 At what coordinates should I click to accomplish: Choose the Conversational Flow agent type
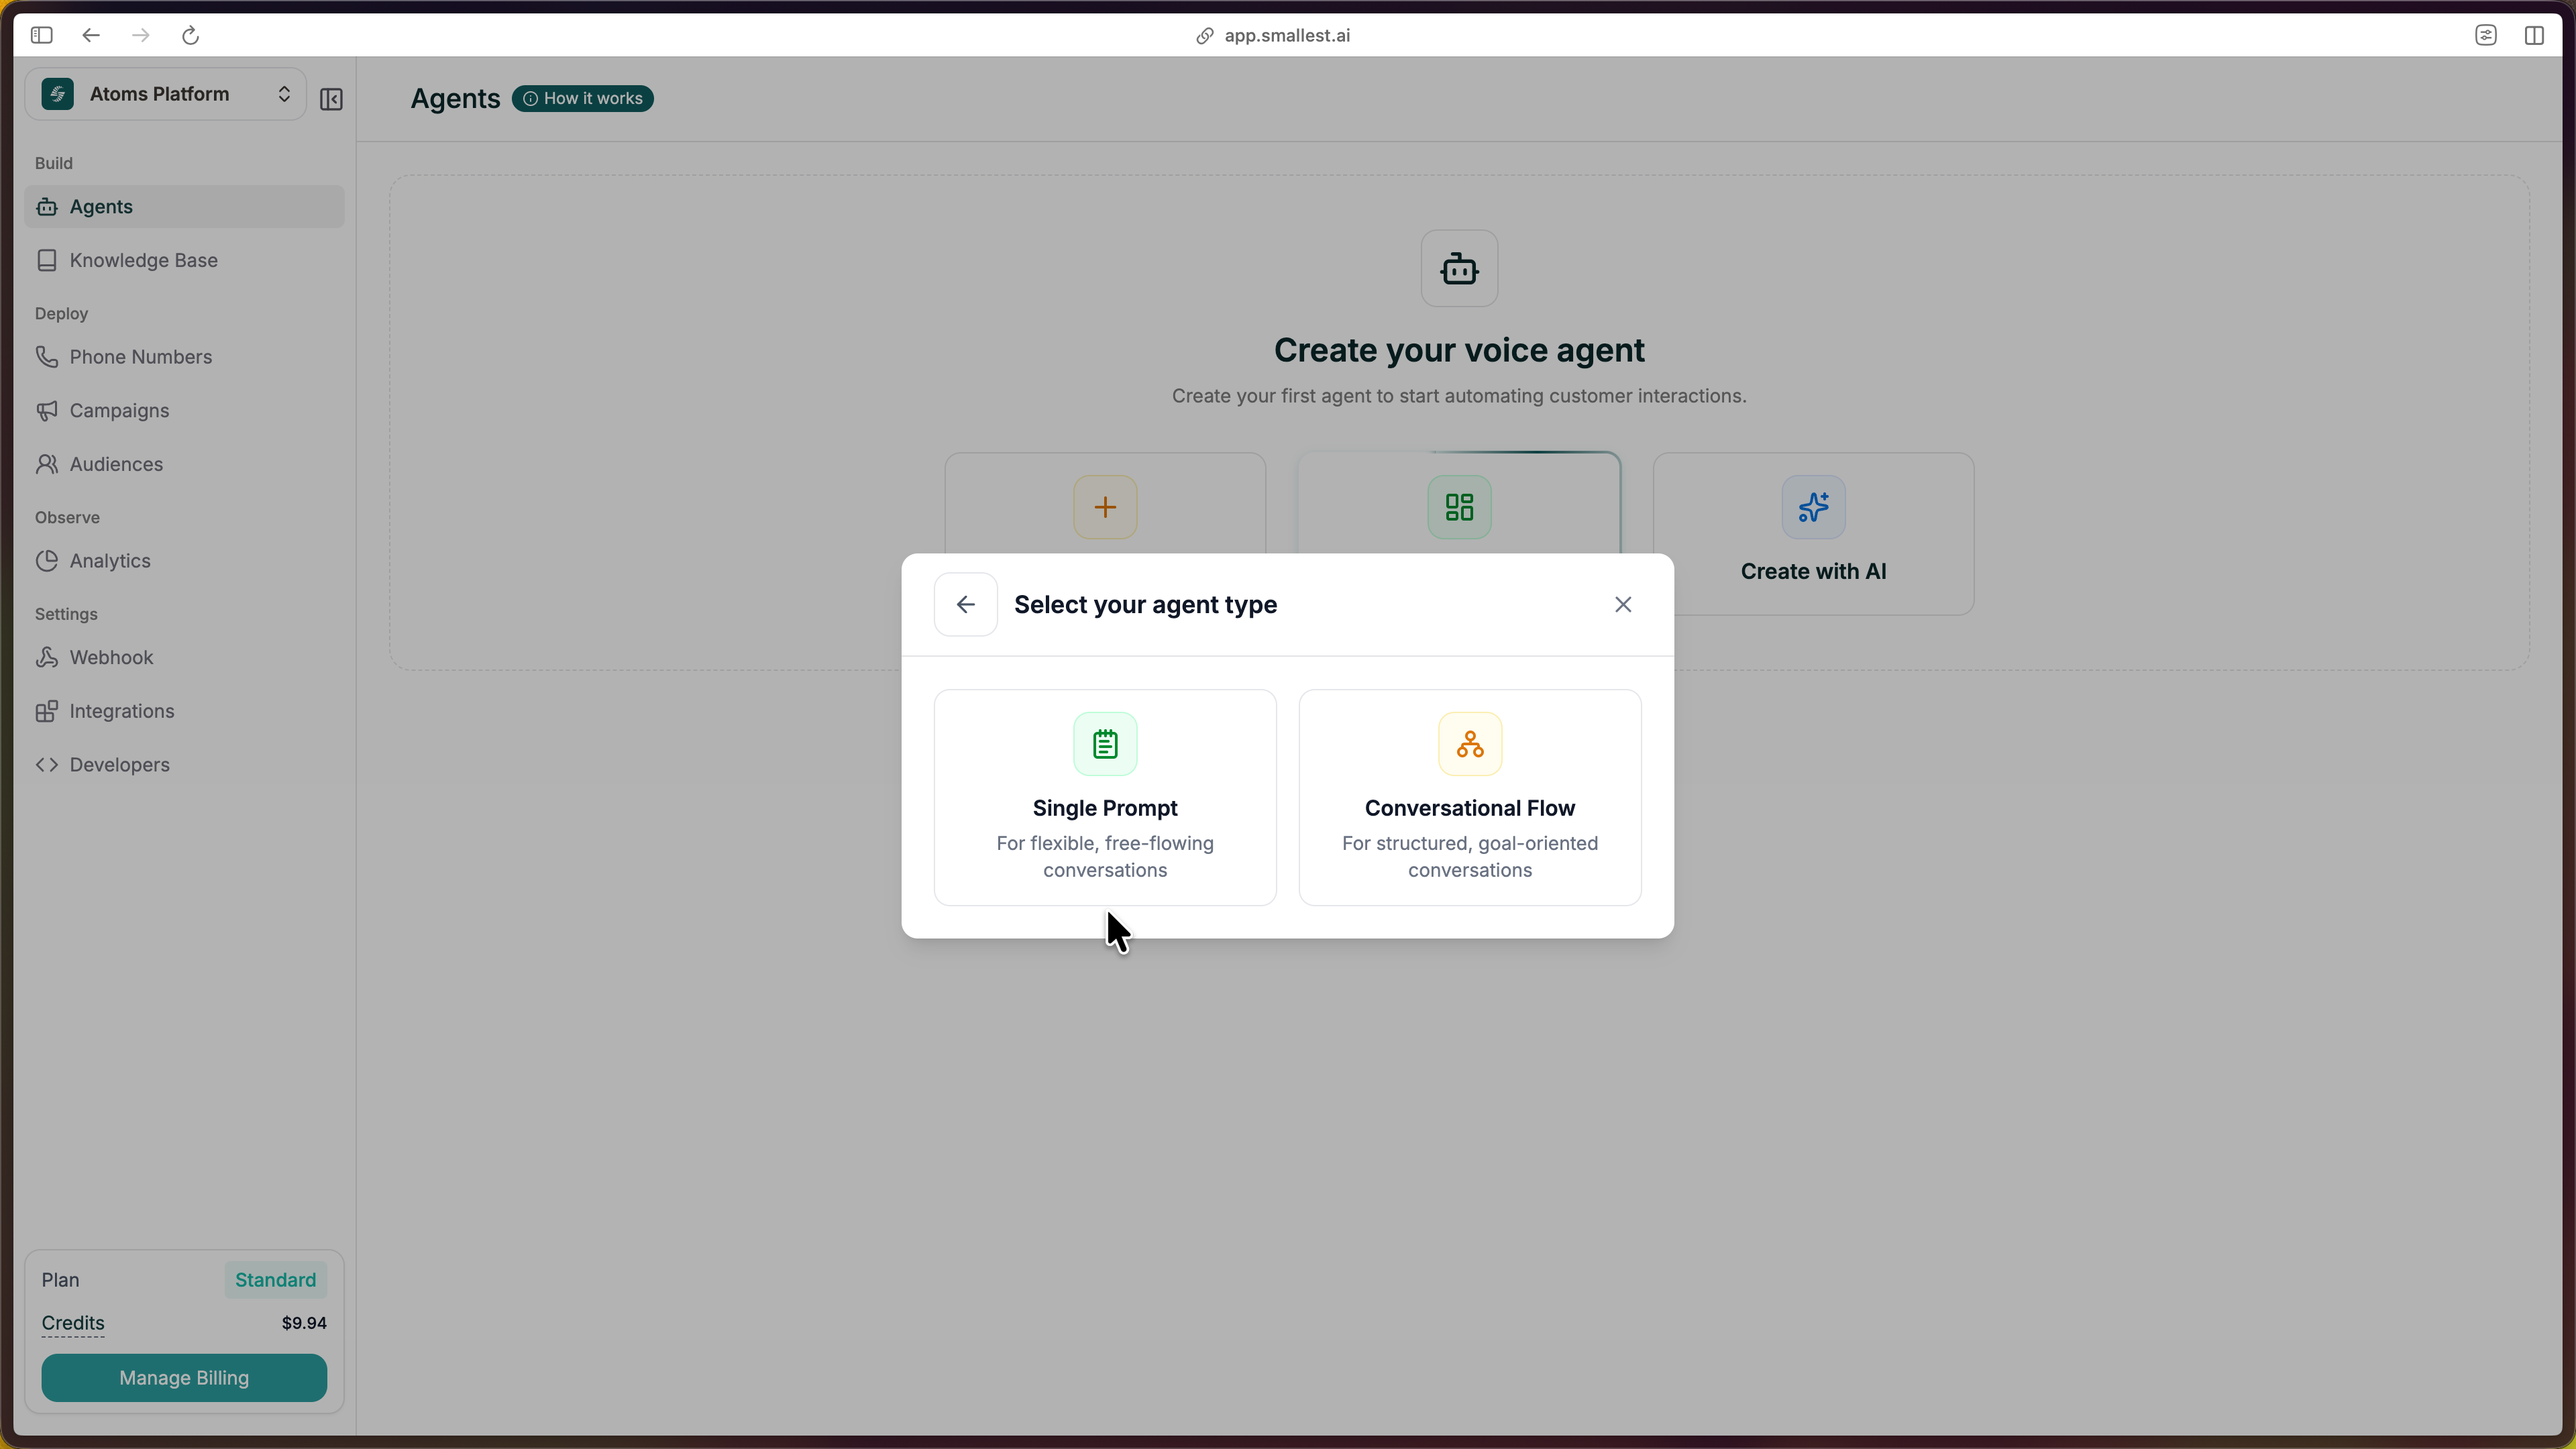[x=1469, y=797]
